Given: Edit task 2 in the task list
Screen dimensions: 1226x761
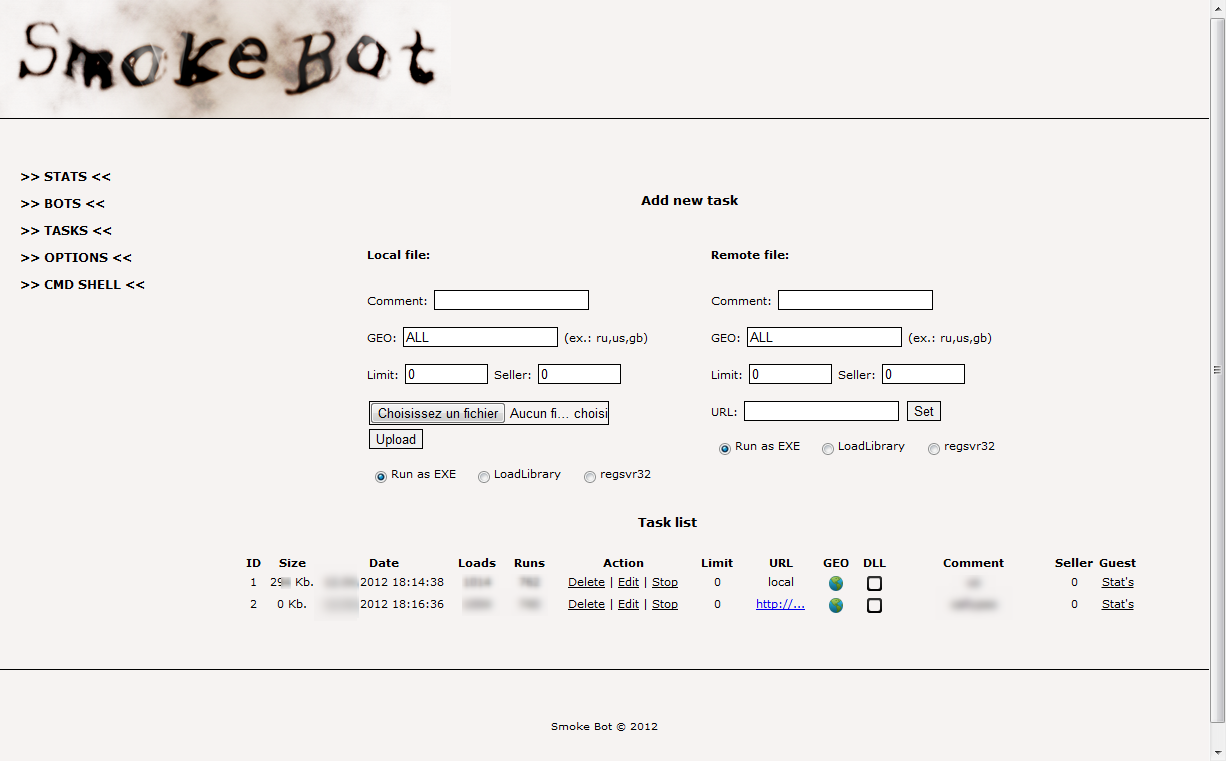Looking at the screenshot, I should tap(628, 604).
